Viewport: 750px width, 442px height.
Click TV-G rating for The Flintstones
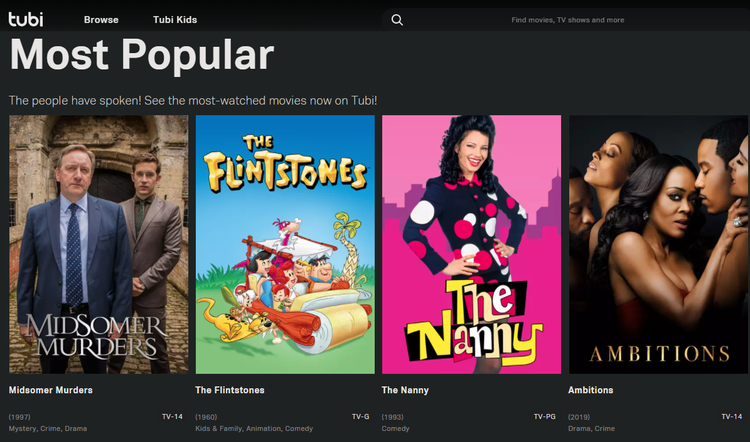point(361,417)
